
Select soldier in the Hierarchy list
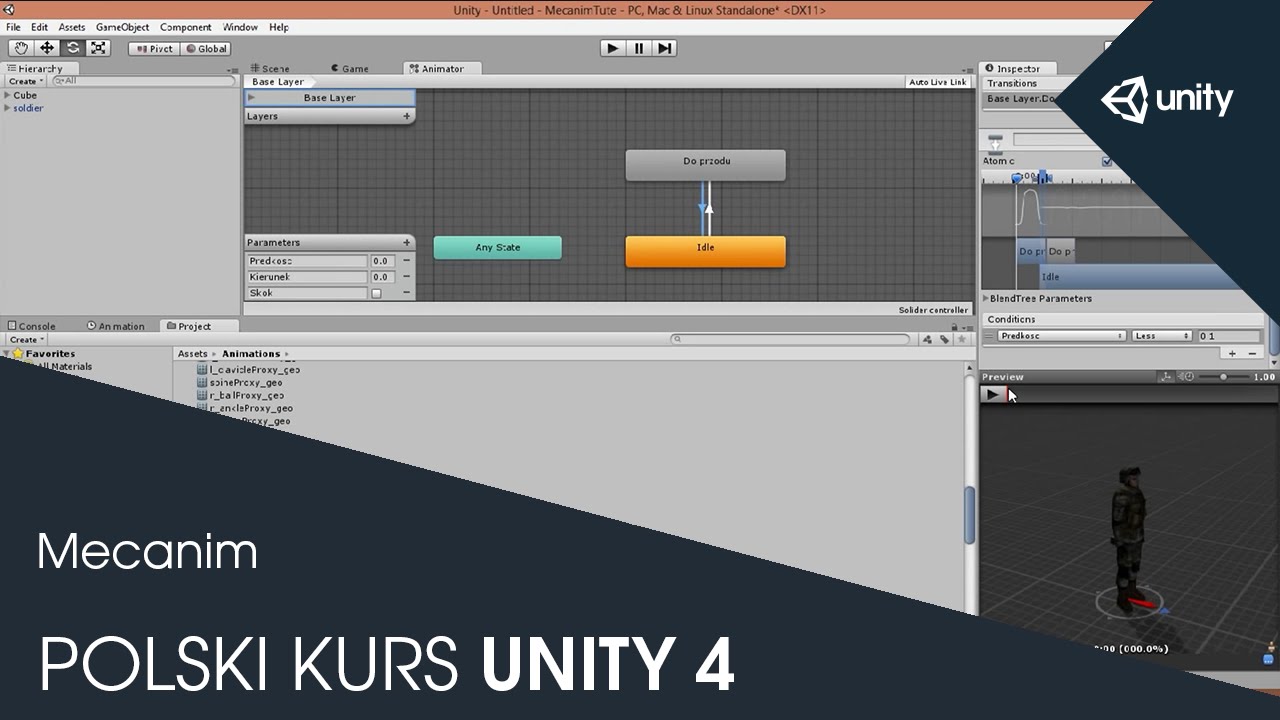pos(28,108)
